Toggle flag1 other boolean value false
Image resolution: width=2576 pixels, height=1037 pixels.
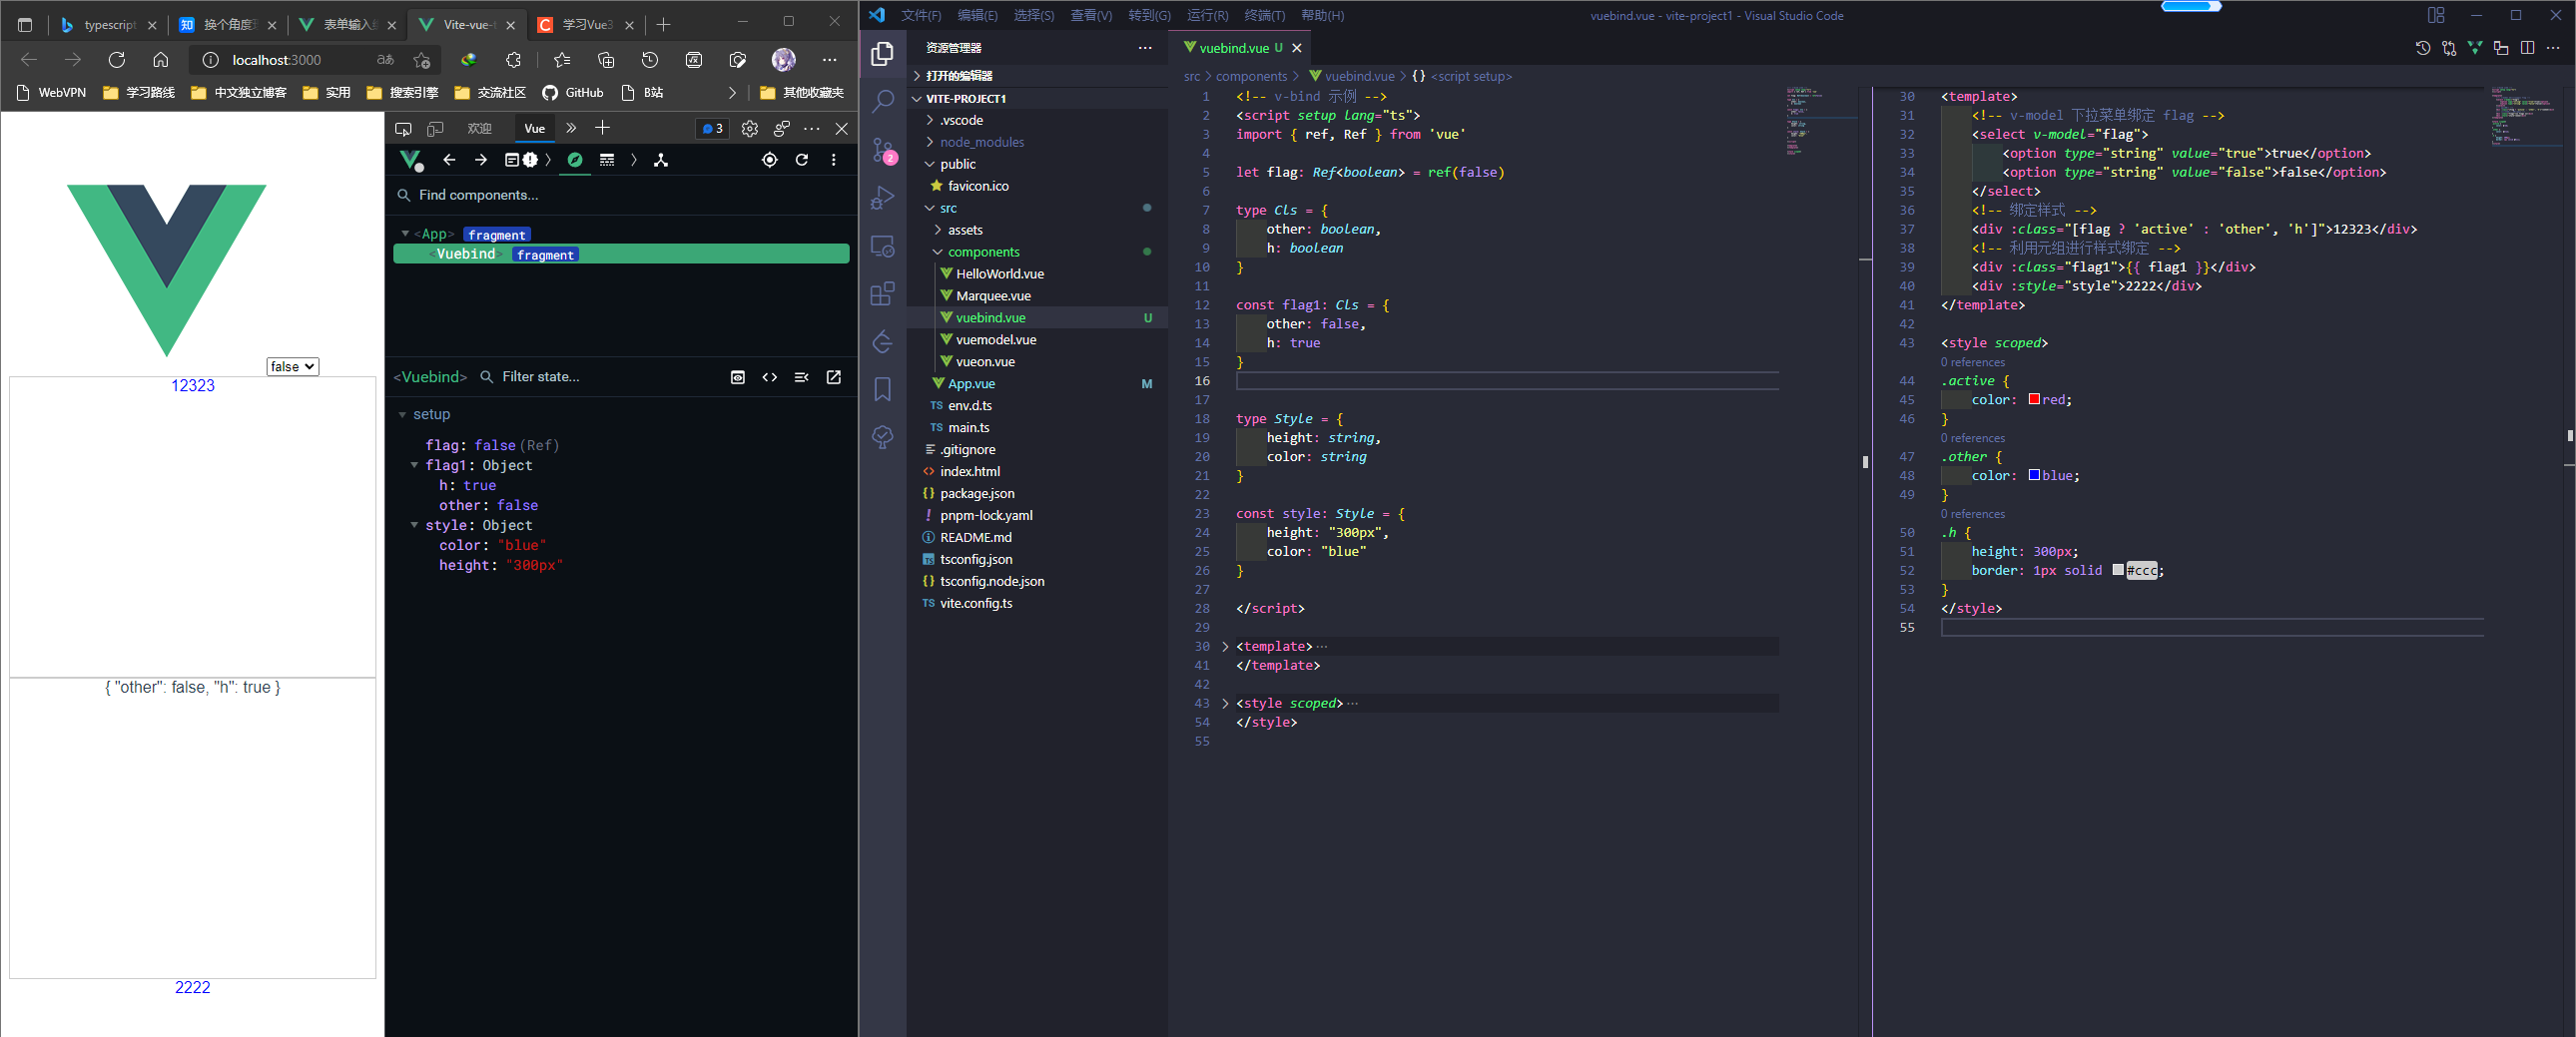tap(517, 505)
